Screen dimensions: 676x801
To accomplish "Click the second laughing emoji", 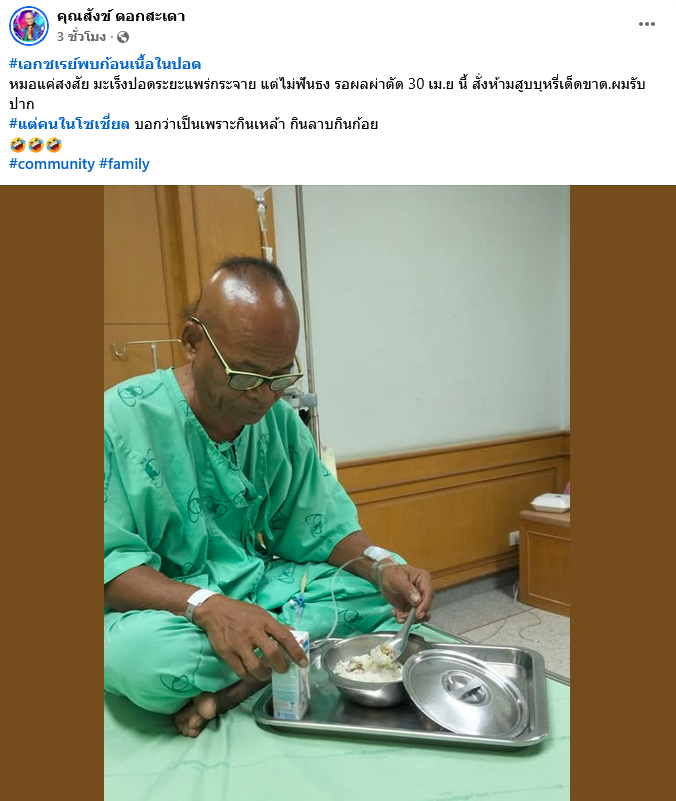I will [36, 145].
